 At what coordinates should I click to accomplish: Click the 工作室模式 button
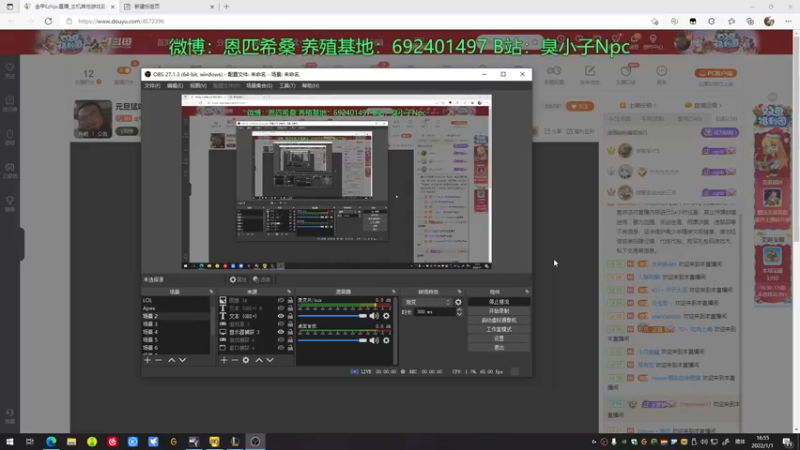[499, 329]
